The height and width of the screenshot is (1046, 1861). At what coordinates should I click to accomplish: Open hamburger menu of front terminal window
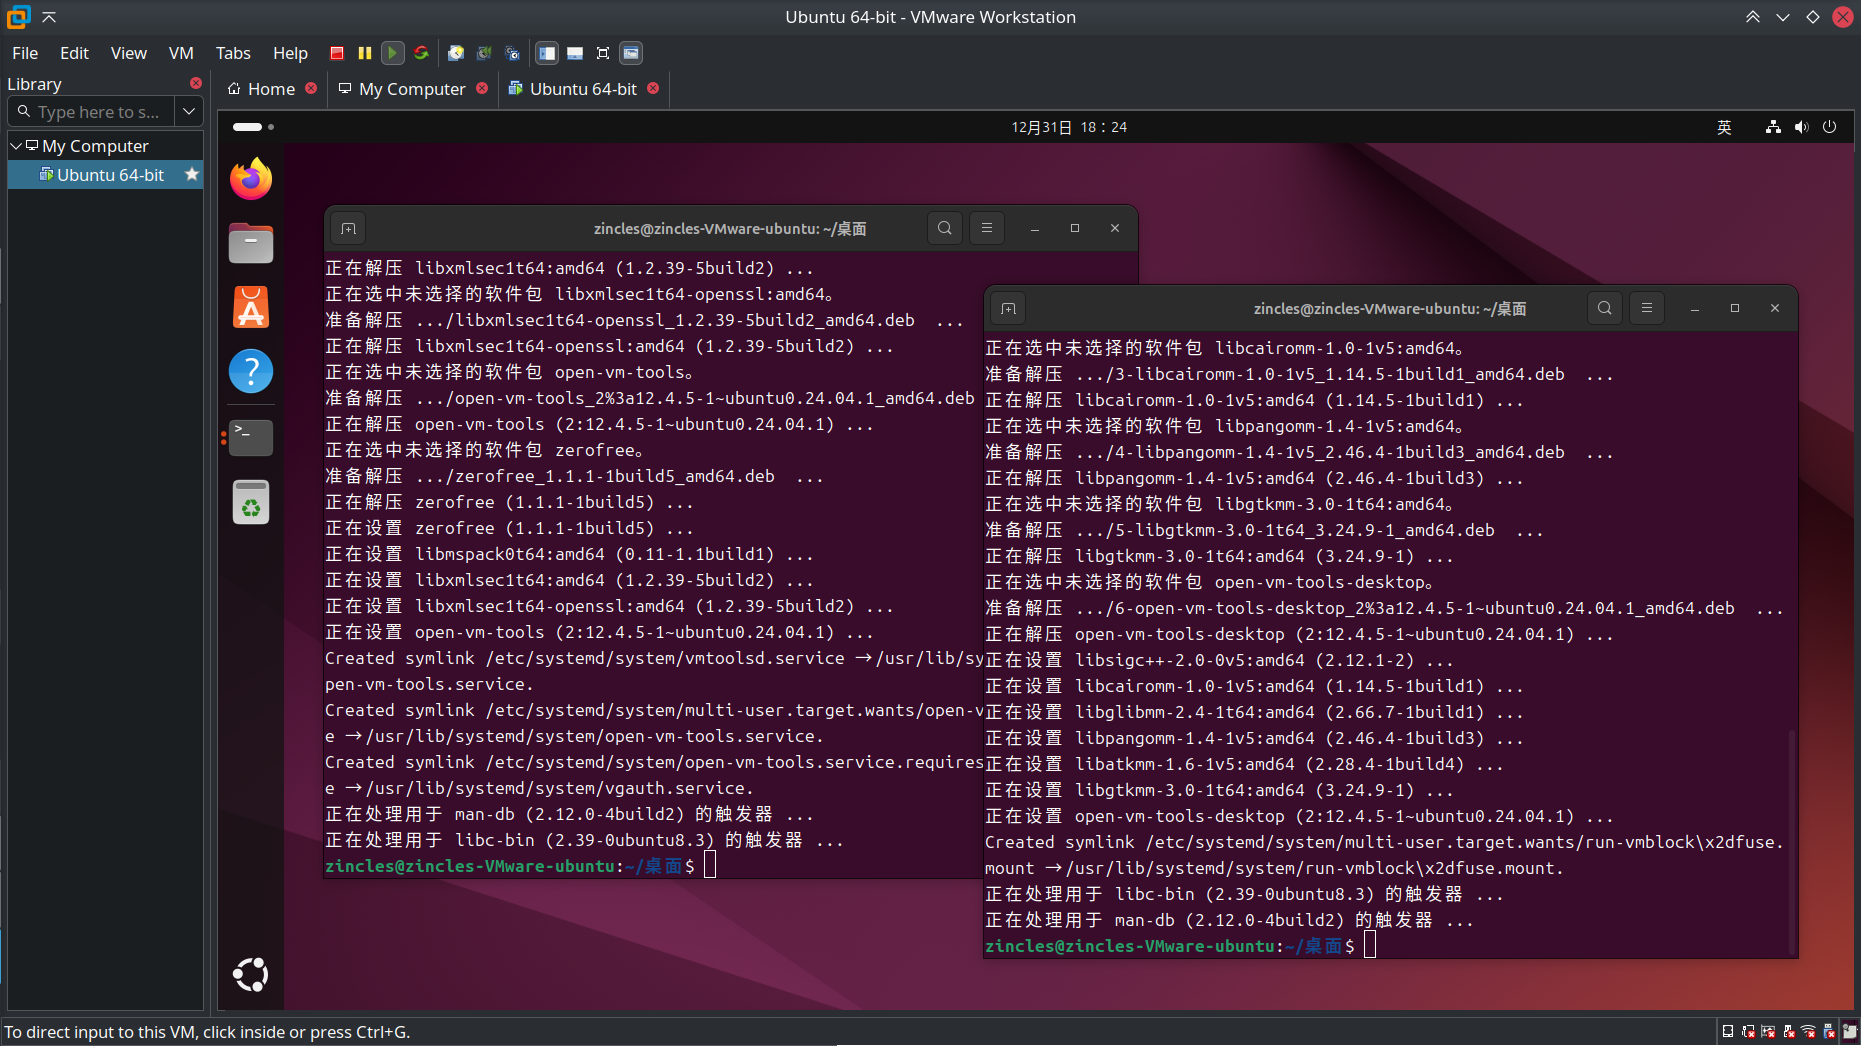pos(1647,308)
